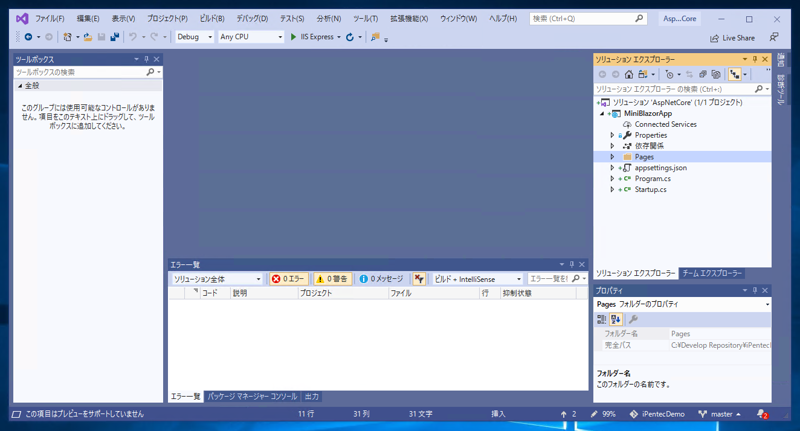
Task: Expand the Pages folder
Action: (x=612, y=157)
